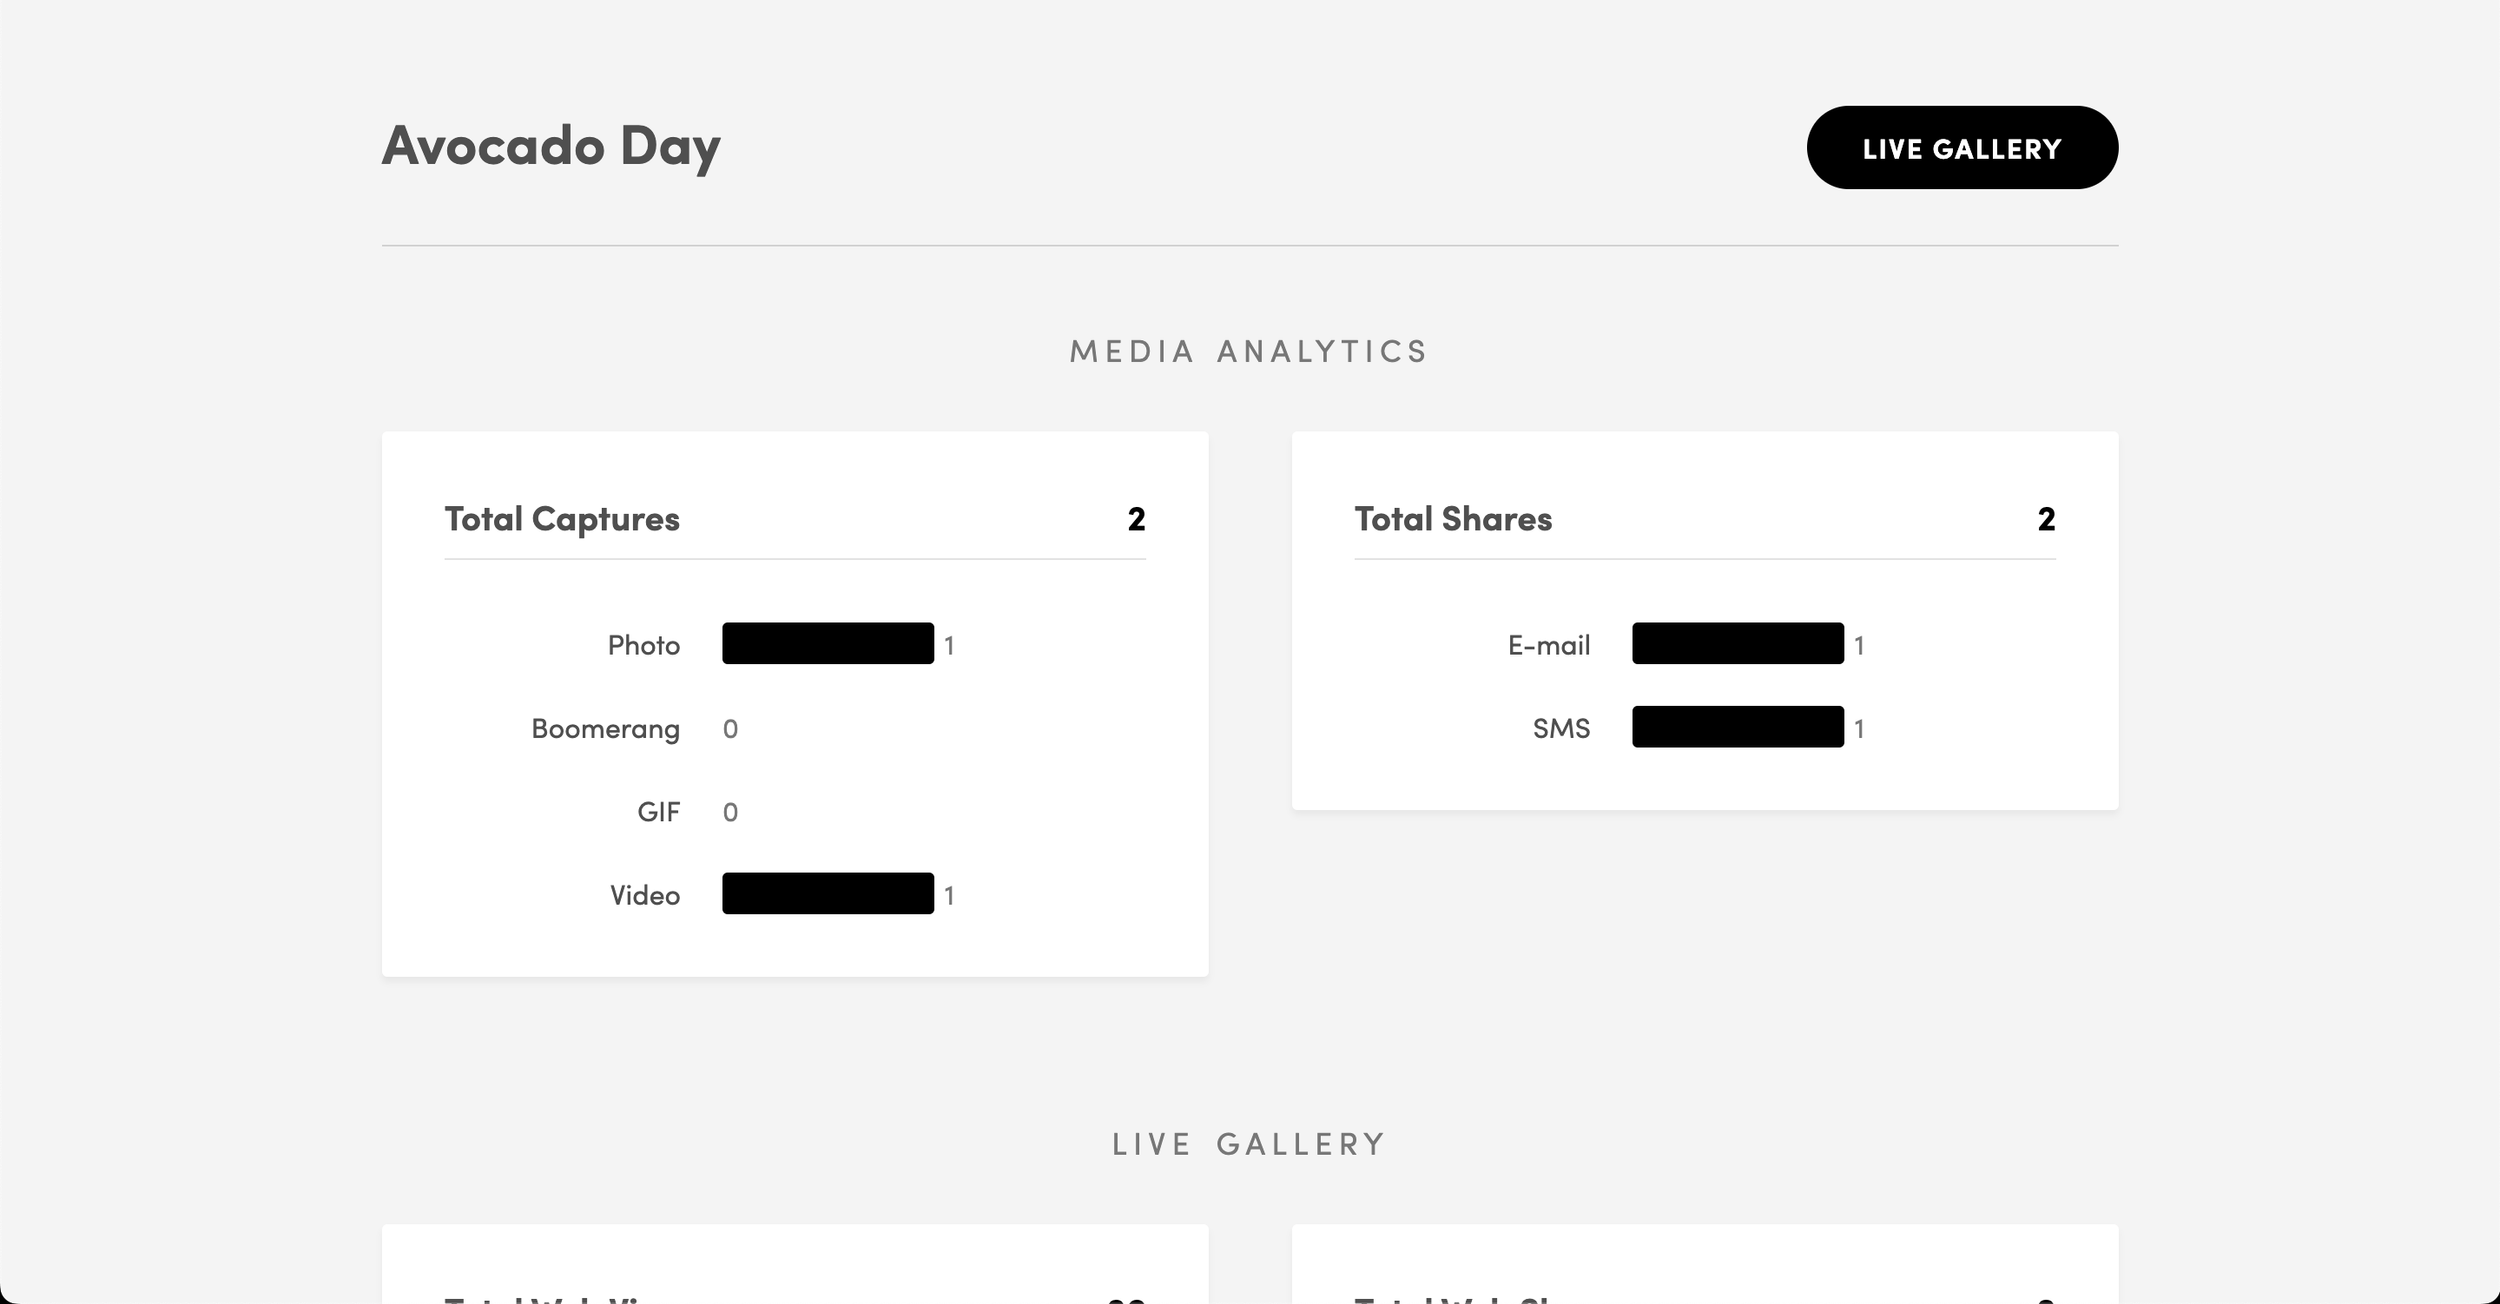
Task: Click the Media Analytics section title
Action: point(1249,352)
